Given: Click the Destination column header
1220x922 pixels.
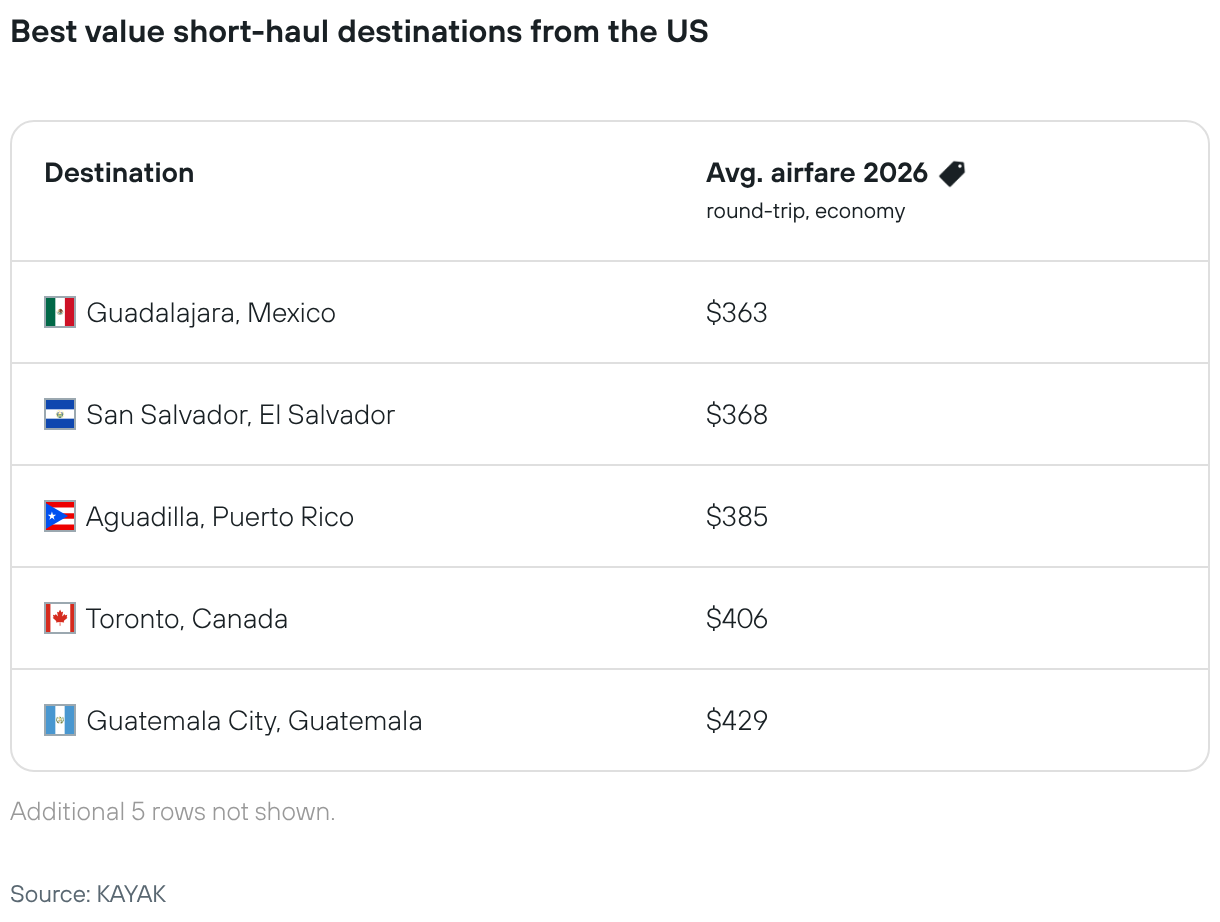Looking at the screenshot, I should 119,173.
